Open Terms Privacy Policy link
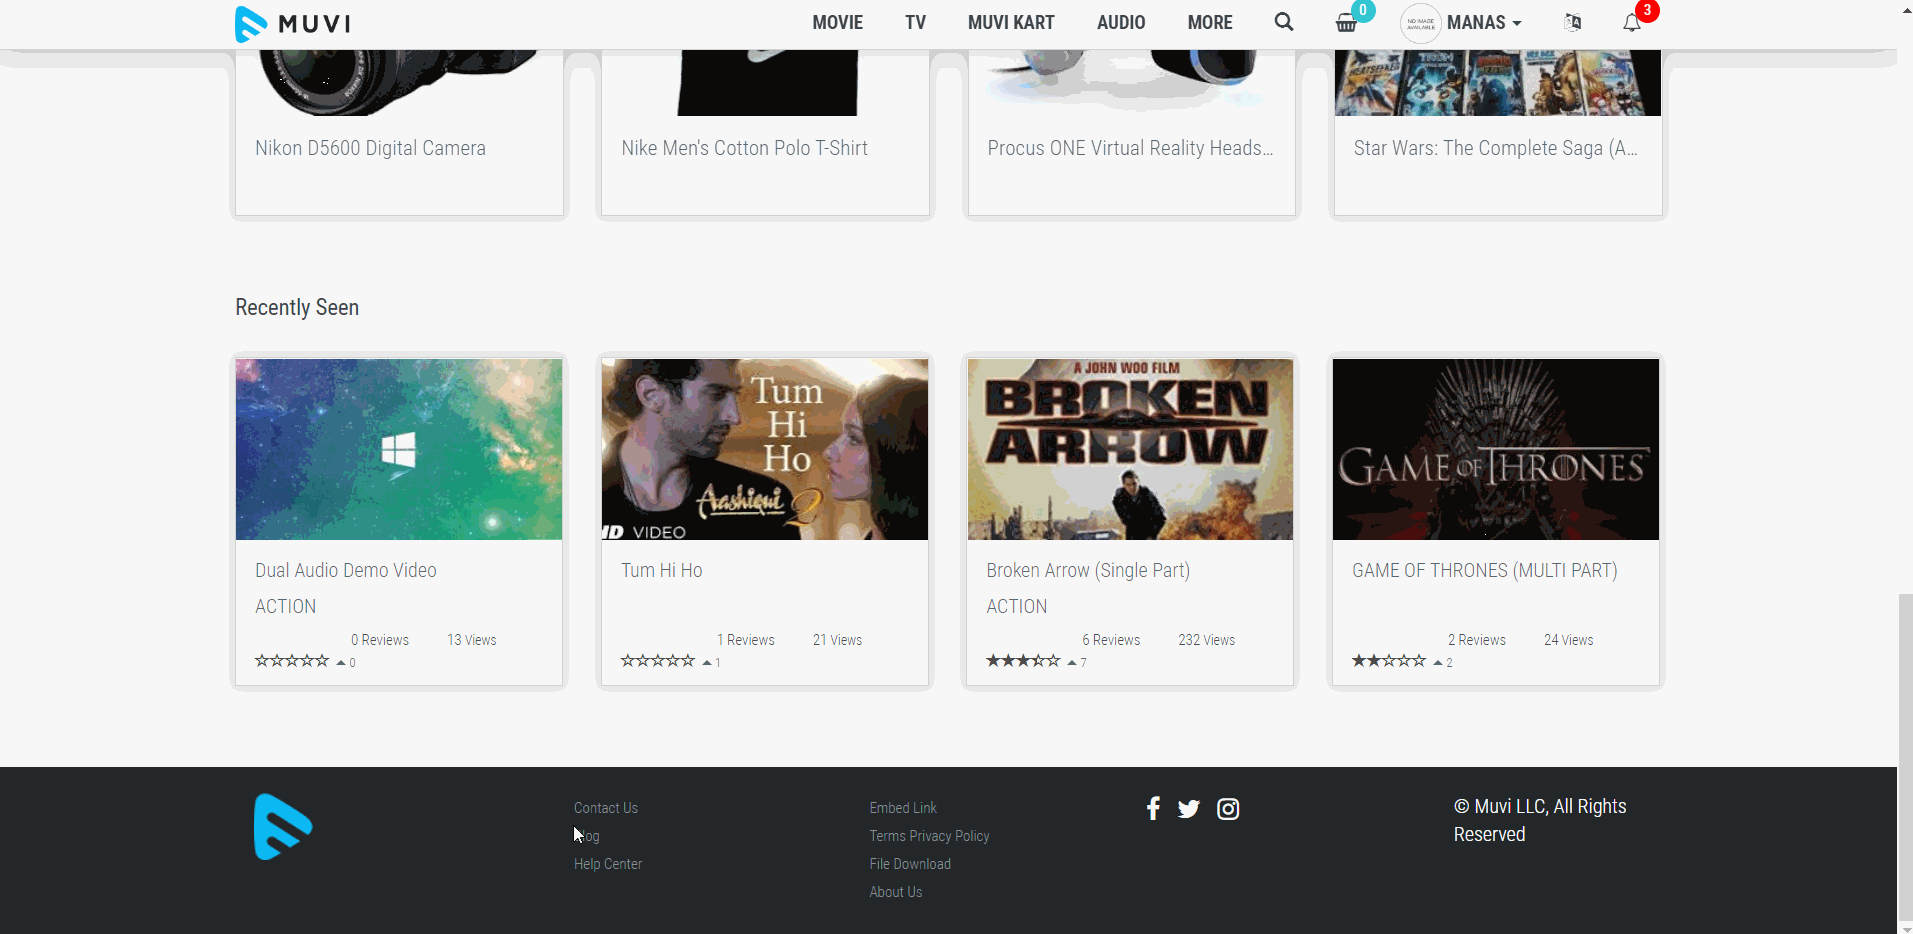Screen dimensions: 1913x934 (929, 836)
